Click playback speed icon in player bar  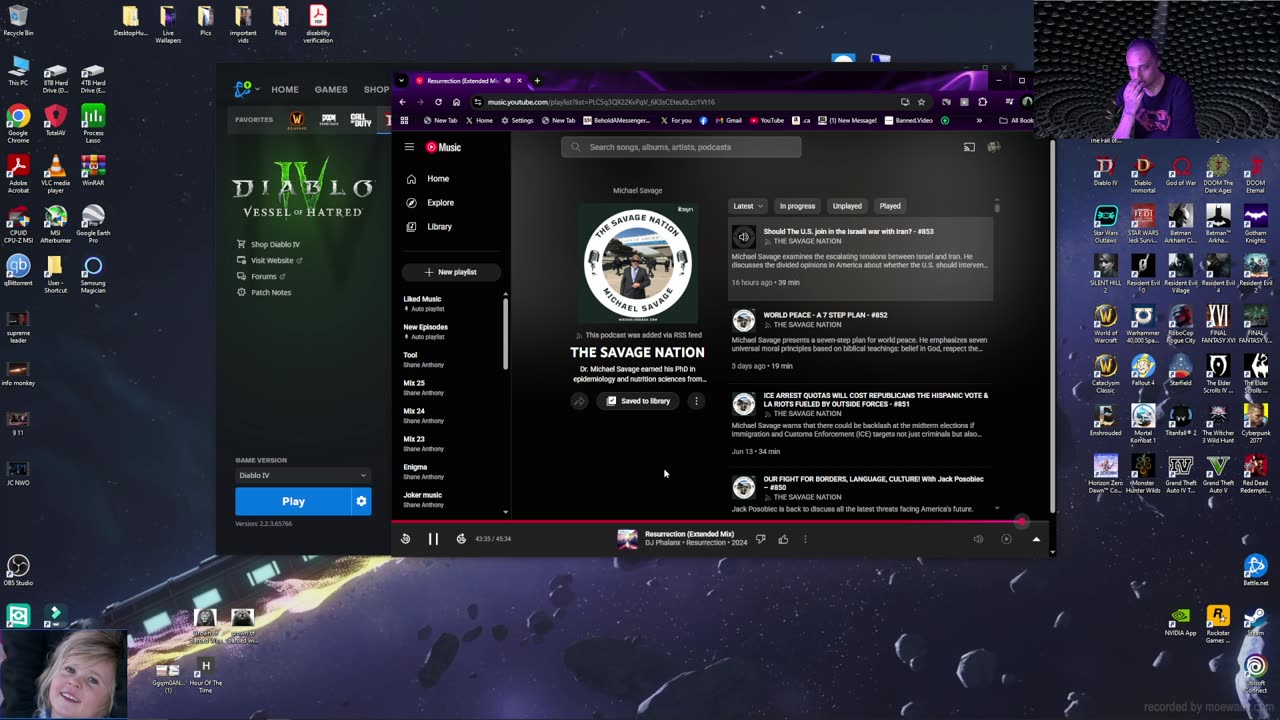coord(1006,539)
